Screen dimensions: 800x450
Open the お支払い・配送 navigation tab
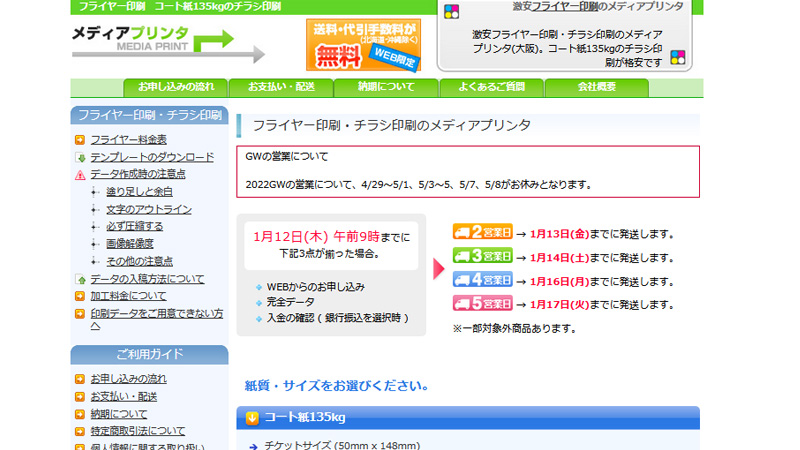coord(281,87)
